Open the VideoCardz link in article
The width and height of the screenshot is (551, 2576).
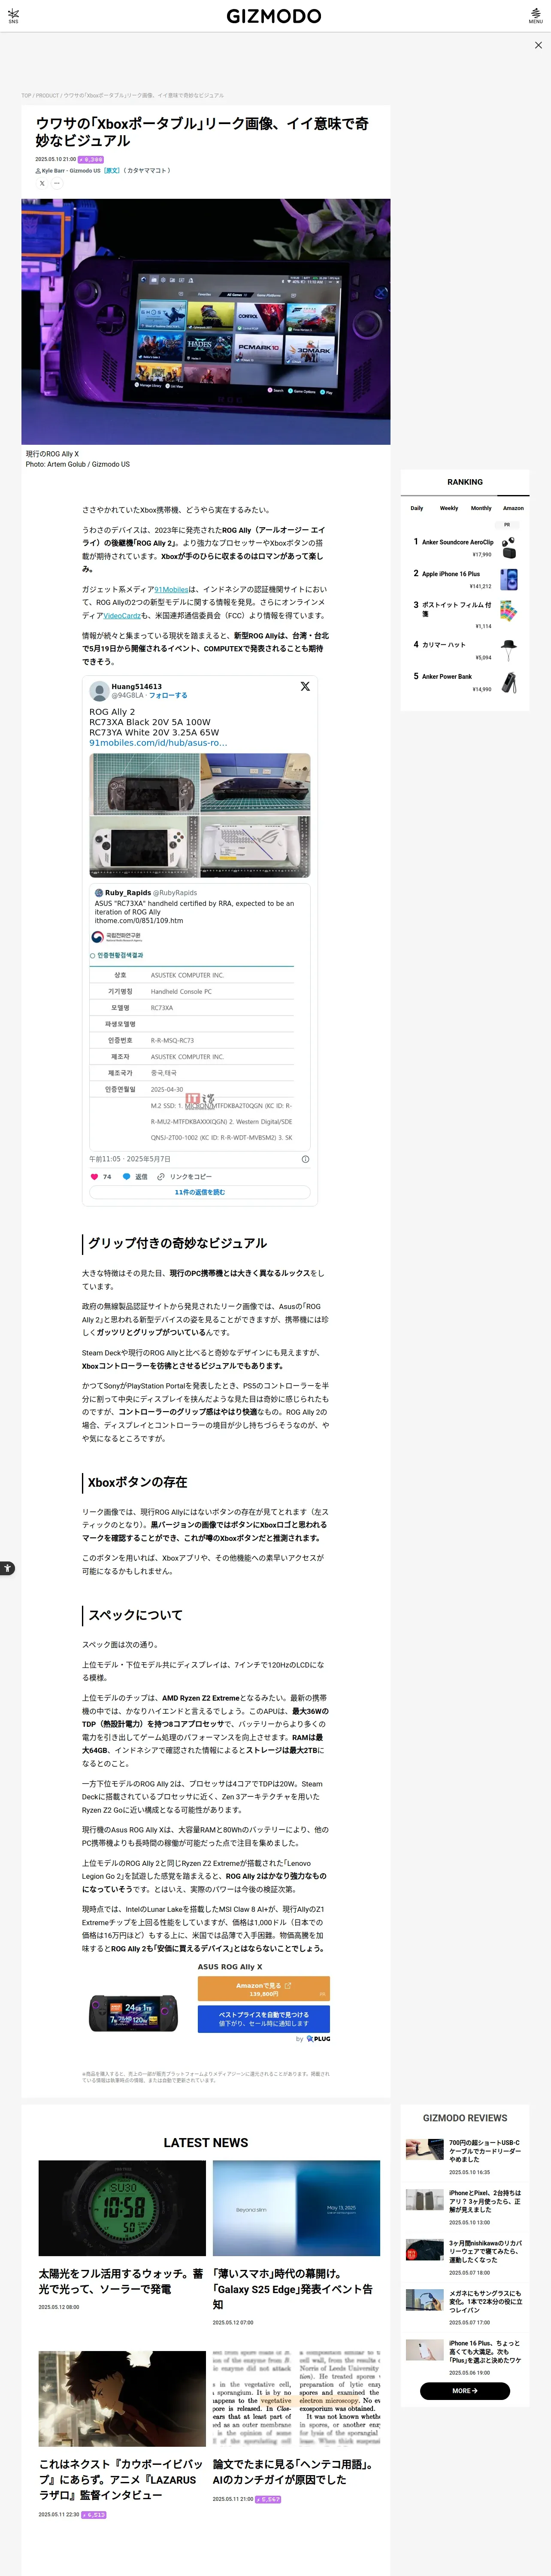pyautogui.click(x=122, y=616)
